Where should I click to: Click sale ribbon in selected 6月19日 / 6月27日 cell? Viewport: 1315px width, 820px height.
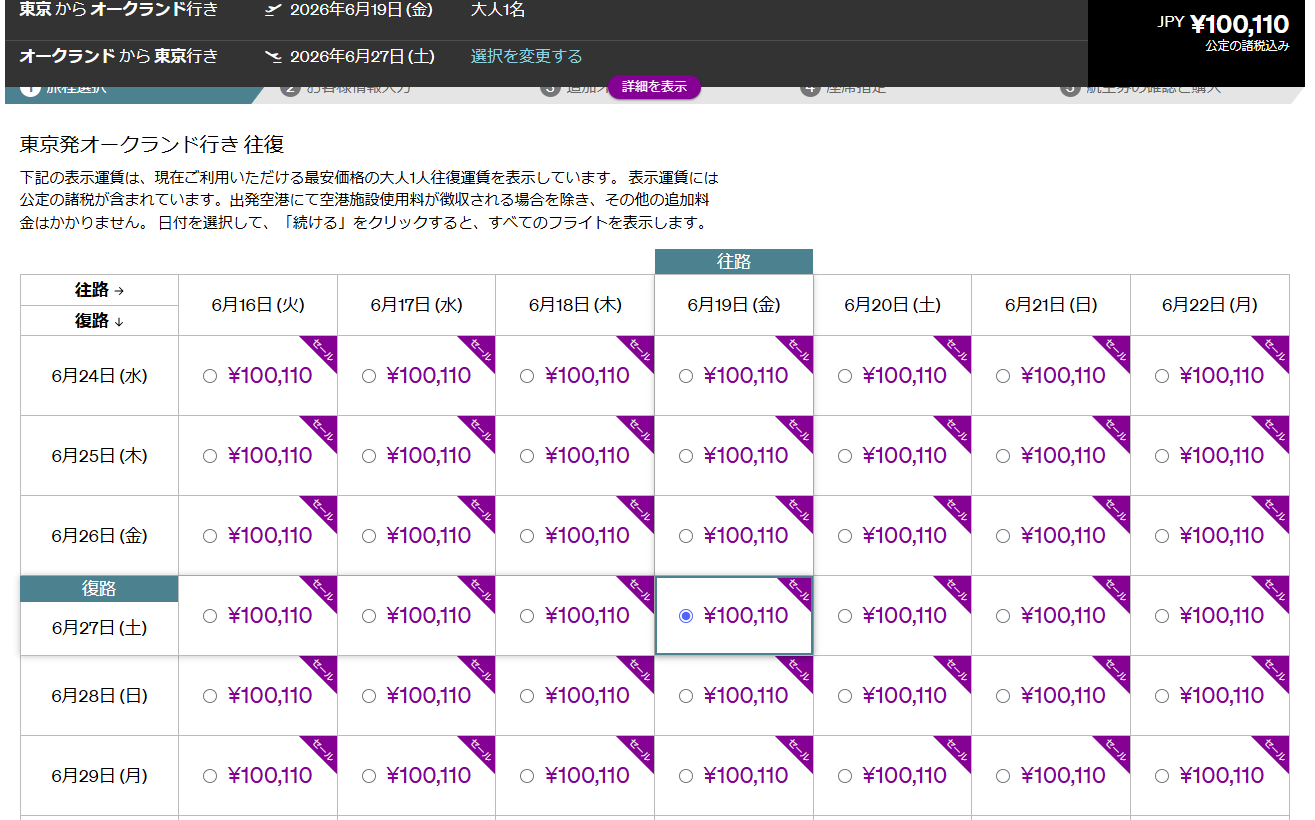(797, 592)
